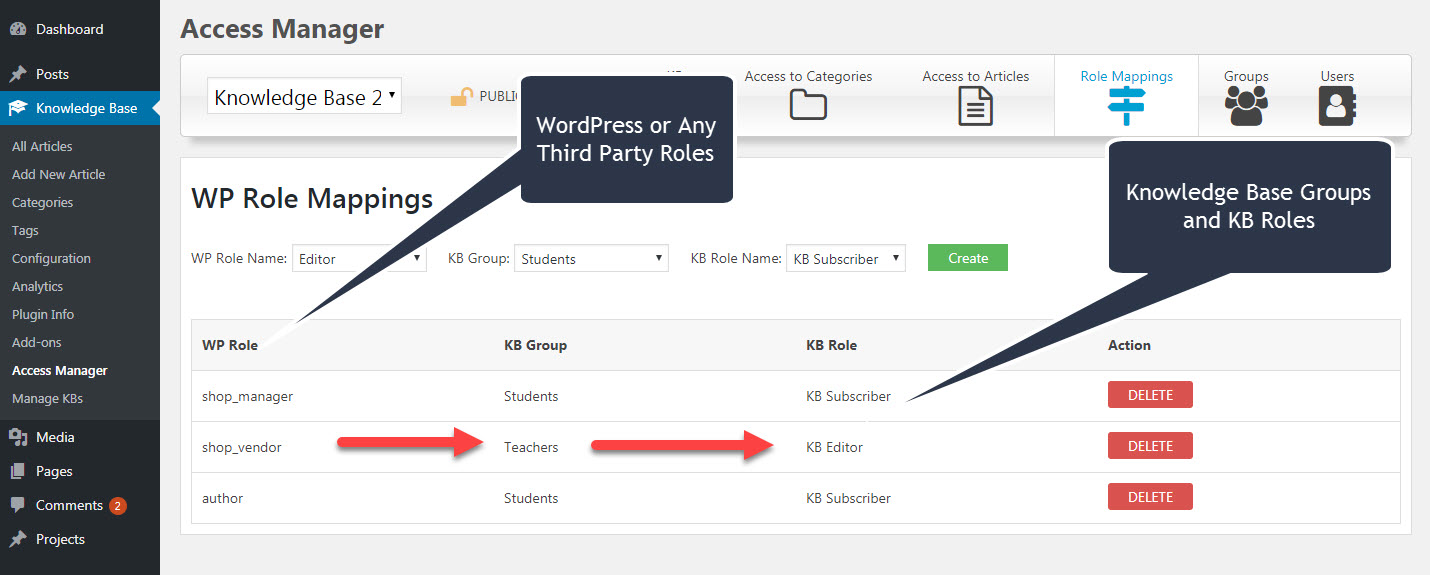
Task: Go to All Articles
Action: click(42, 146)
